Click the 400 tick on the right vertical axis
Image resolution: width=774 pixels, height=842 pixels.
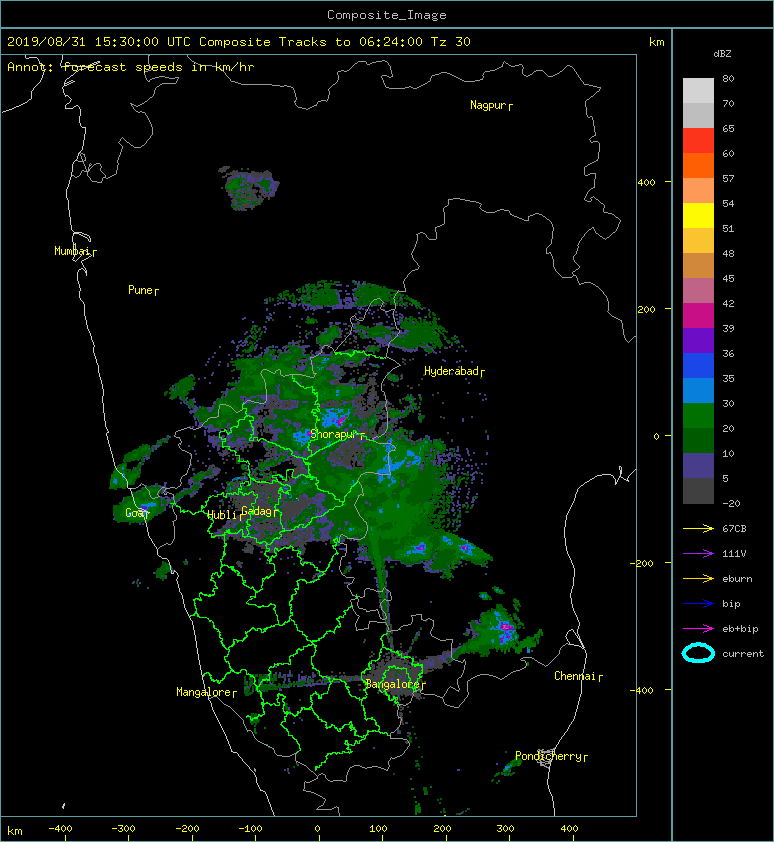[646, 183]
